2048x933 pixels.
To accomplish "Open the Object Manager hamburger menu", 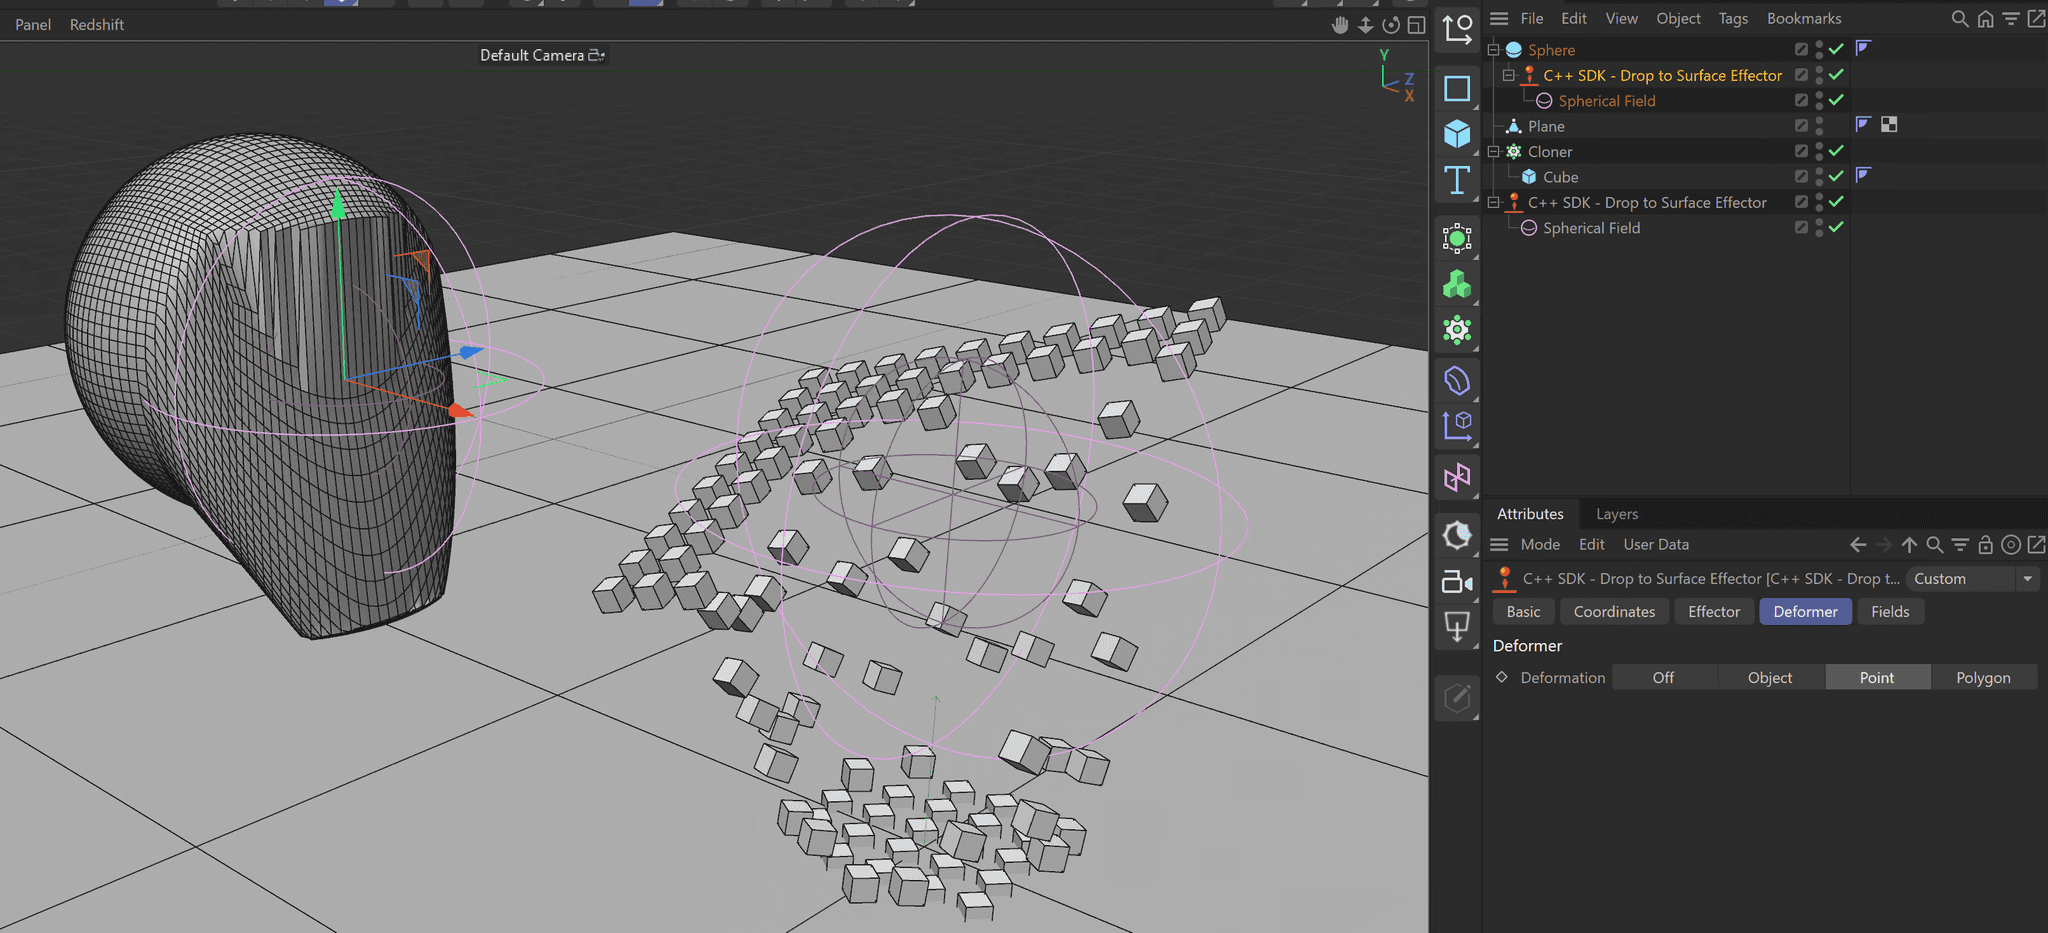I will click(x=1499, y=19).
